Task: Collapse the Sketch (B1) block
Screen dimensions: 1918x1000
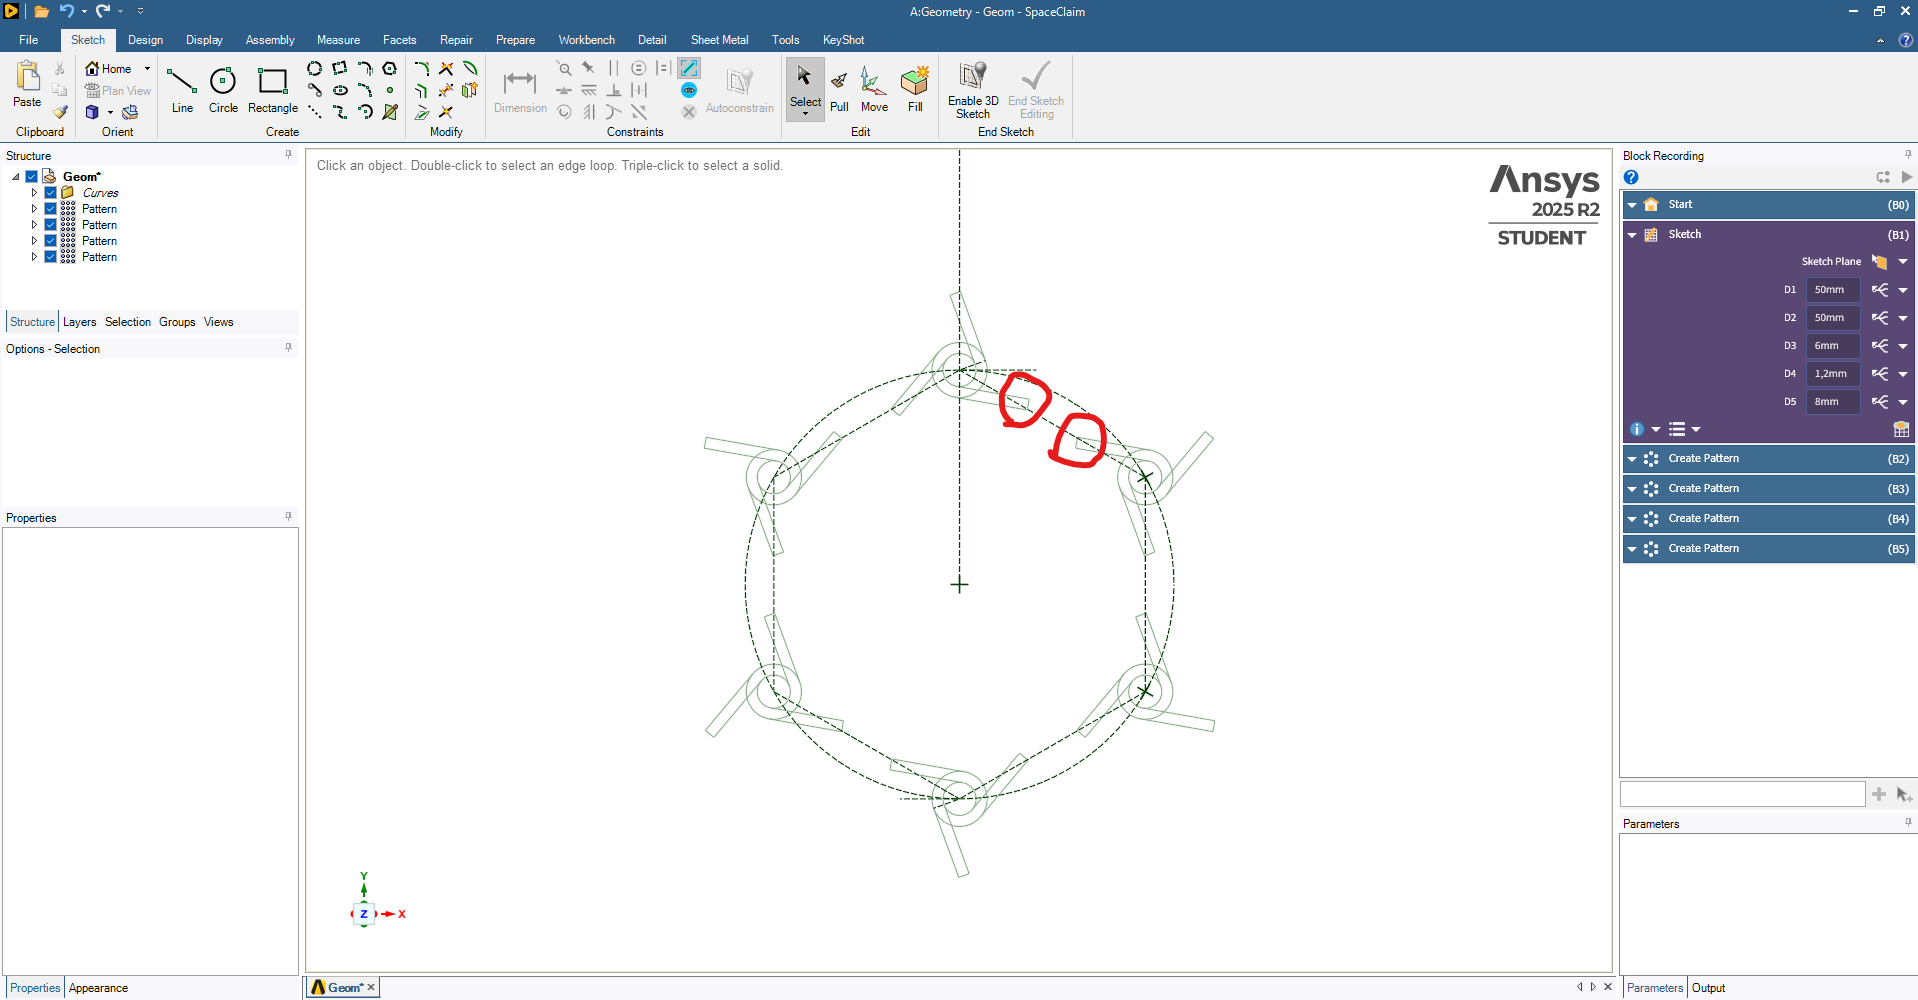Action: point(1632,235)
